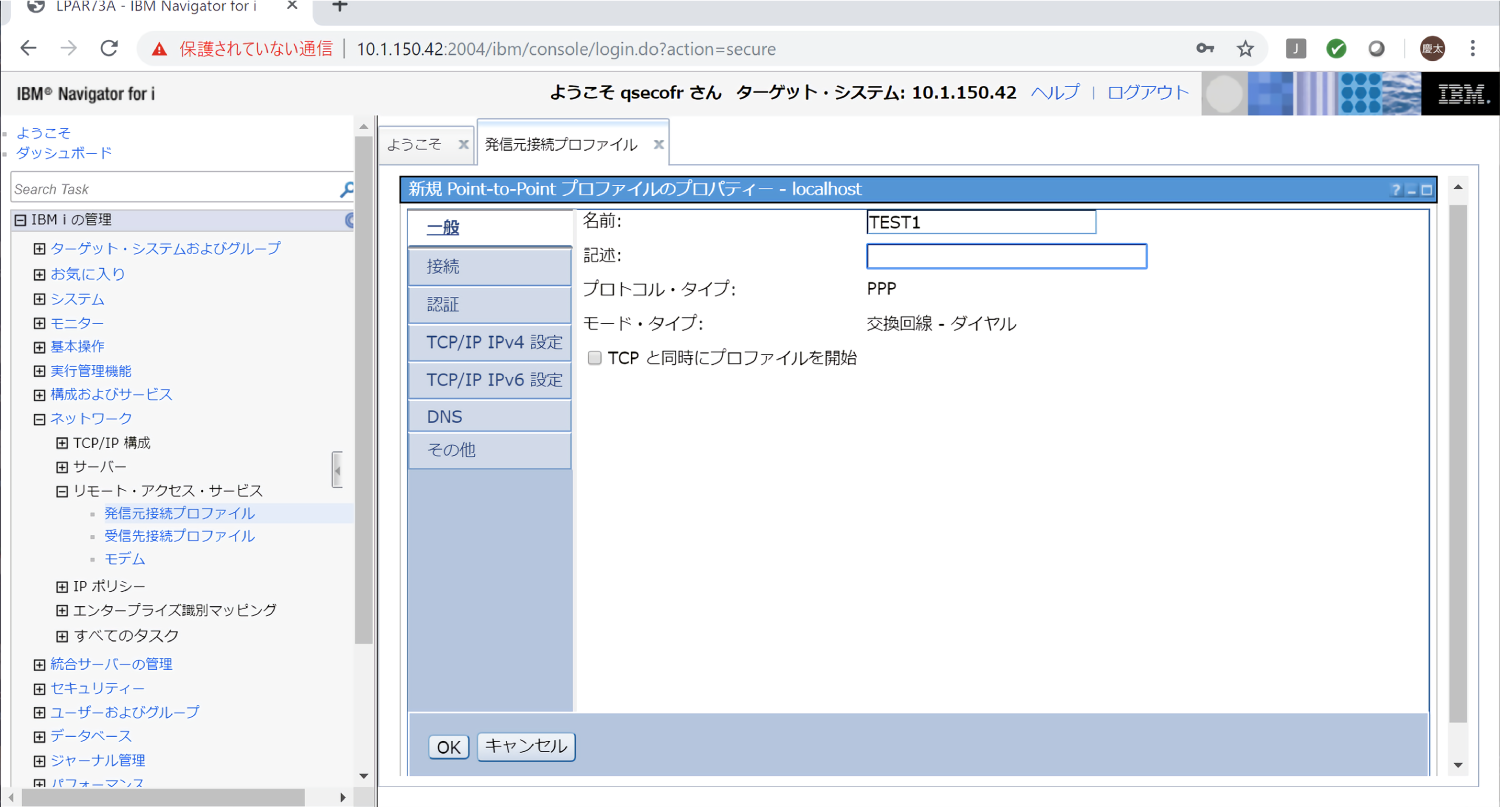The image size is (1500, 807).
Task: Open the その他 tab
Action: [x=490, y=451]
